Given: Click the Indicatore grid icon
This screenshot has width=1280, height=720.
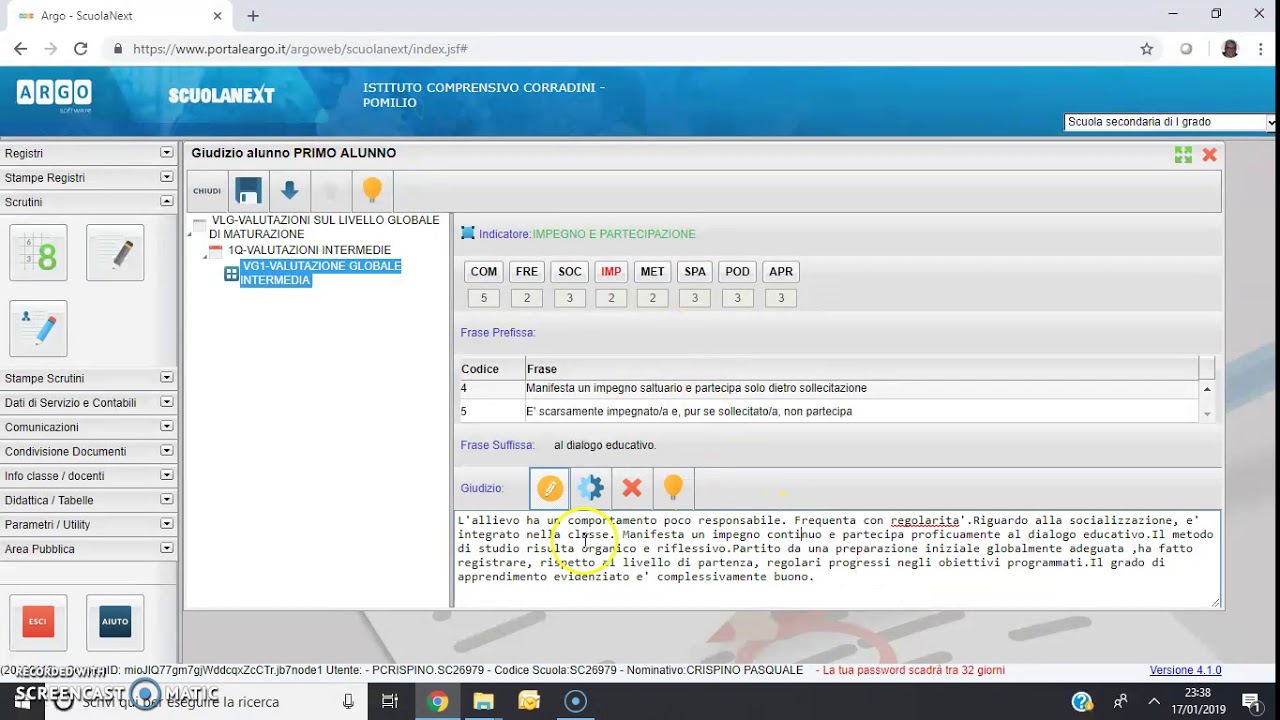Looking at the screenshot, I should coord(467,233).
